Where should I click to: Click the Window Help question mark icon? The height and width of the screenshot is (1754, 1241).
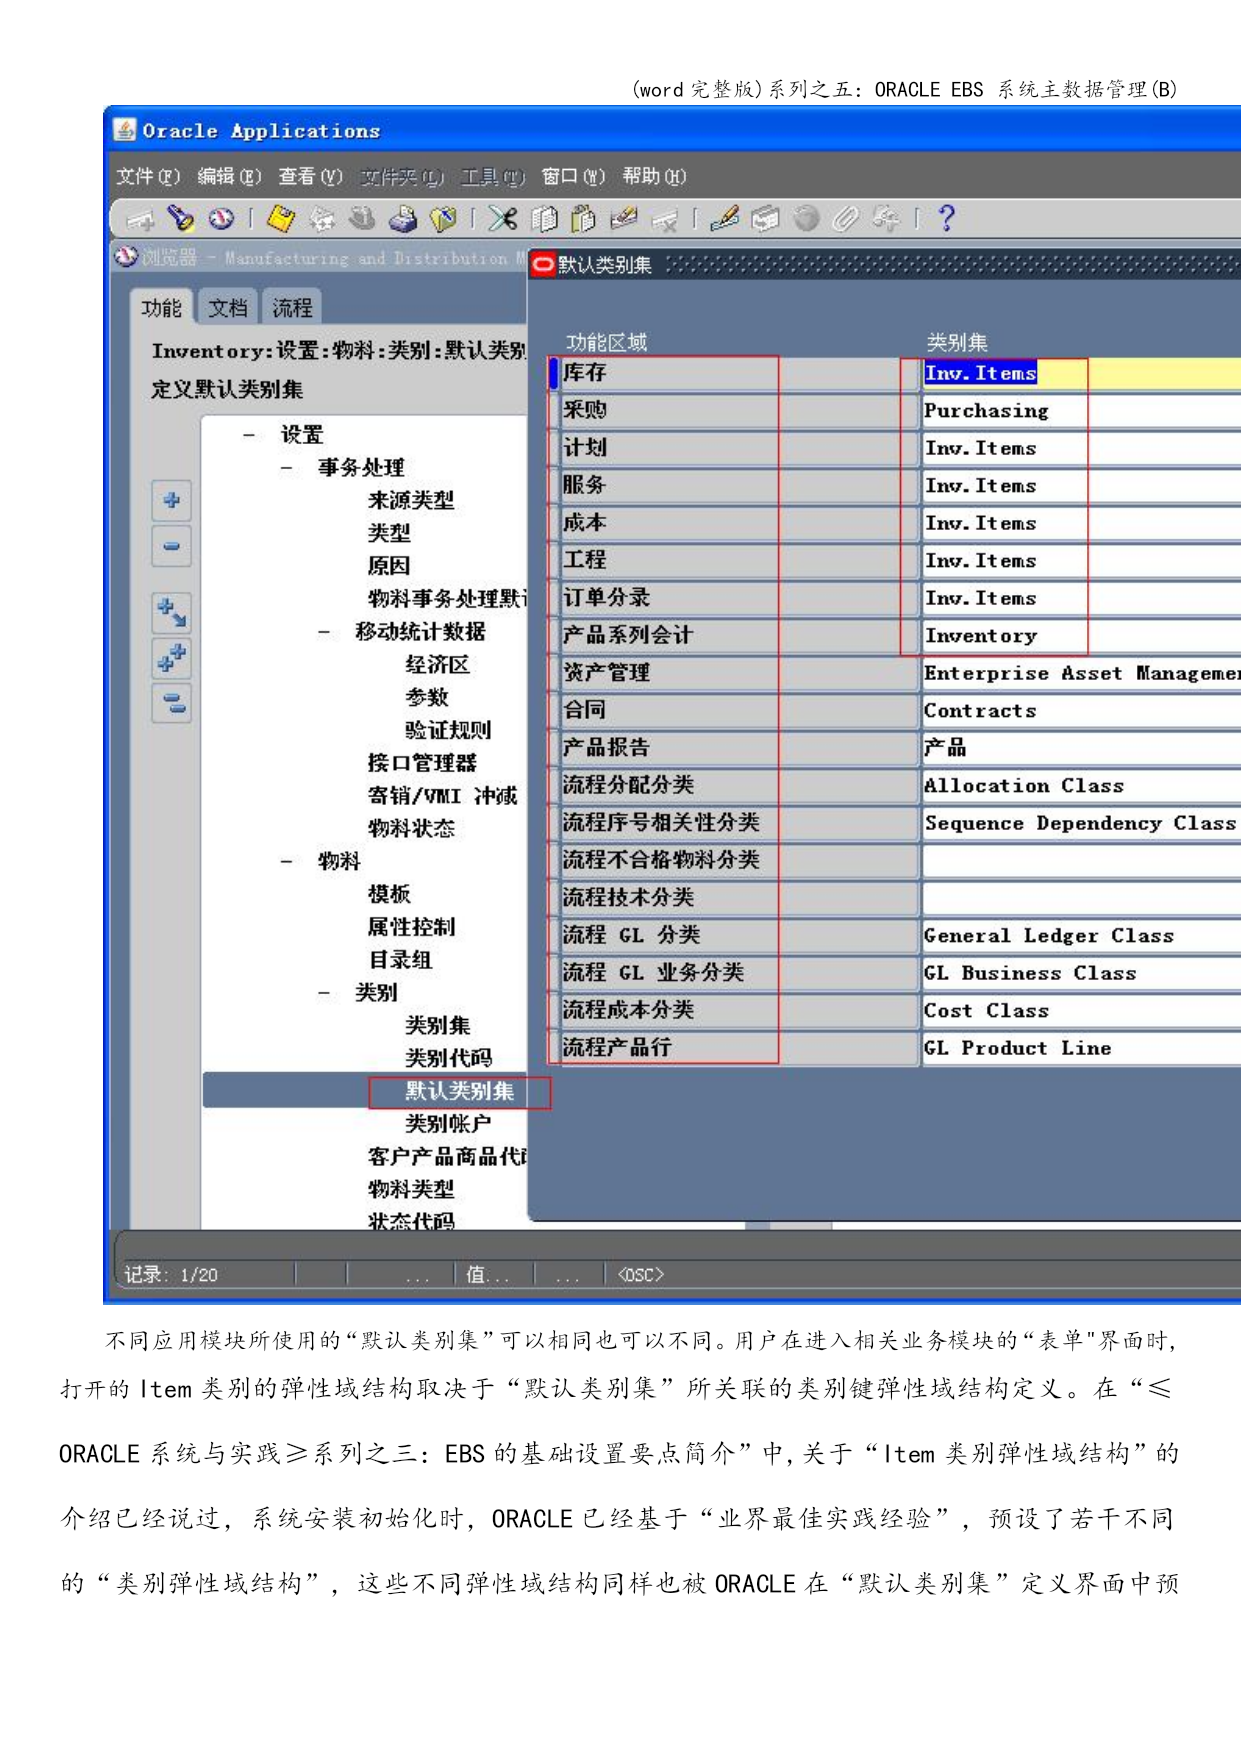click(946, 218)
